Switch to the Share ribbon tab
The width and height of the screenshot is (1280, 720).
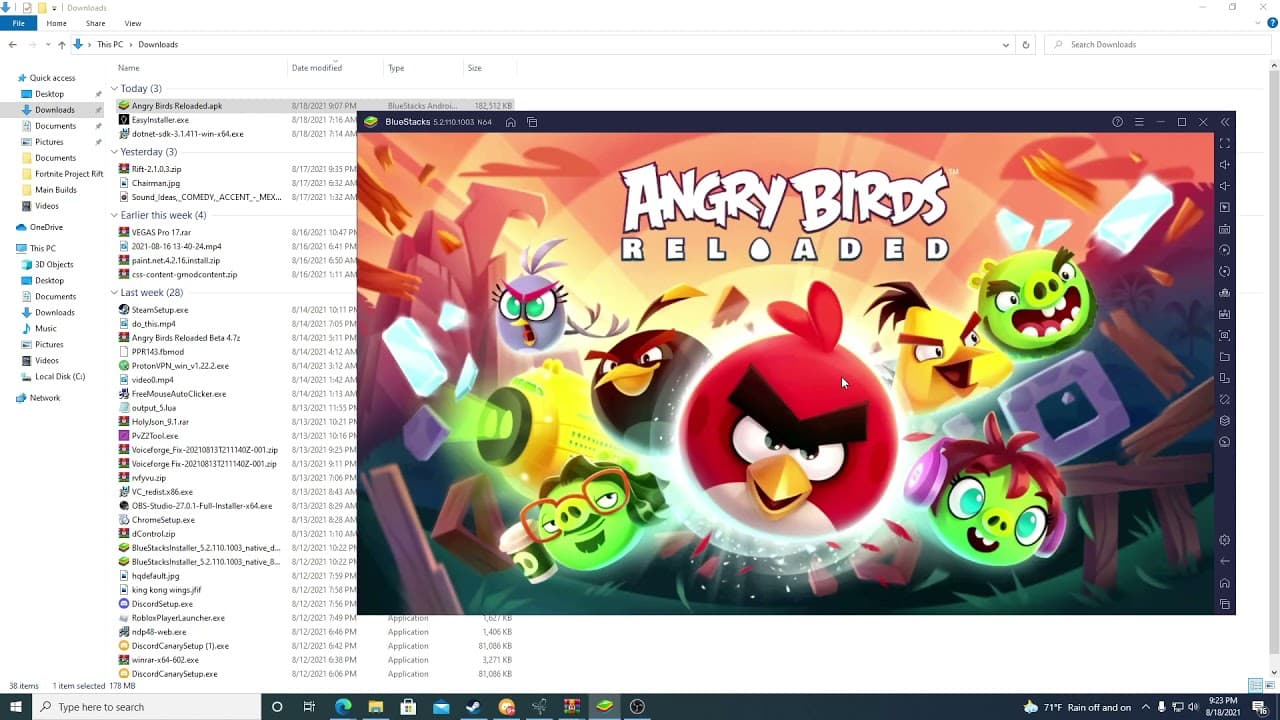[95, 23]
